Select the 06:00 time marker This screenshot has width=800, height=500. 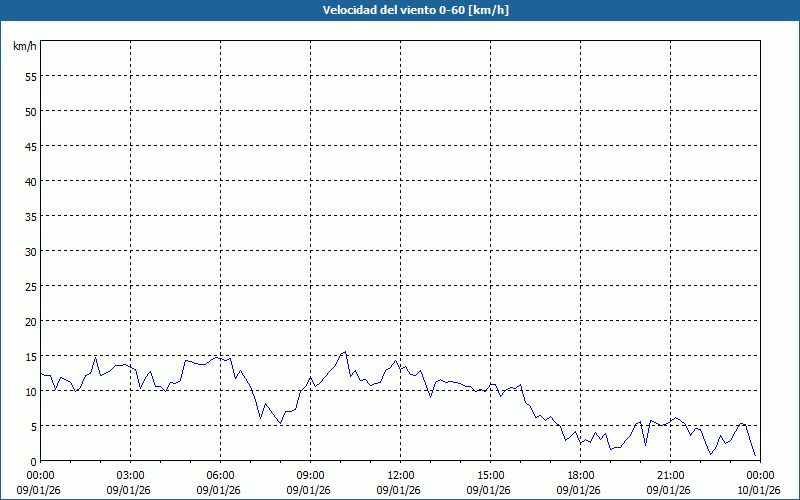click(x=220, y=475)
